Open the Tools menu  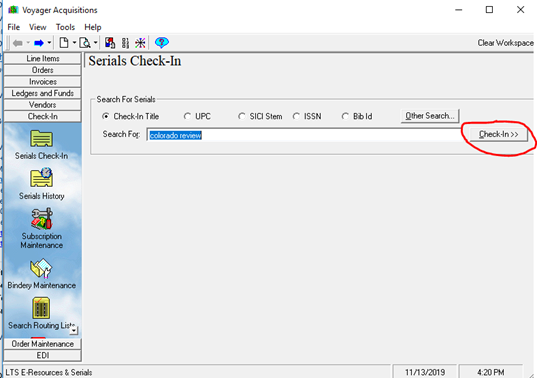point(65,27)
